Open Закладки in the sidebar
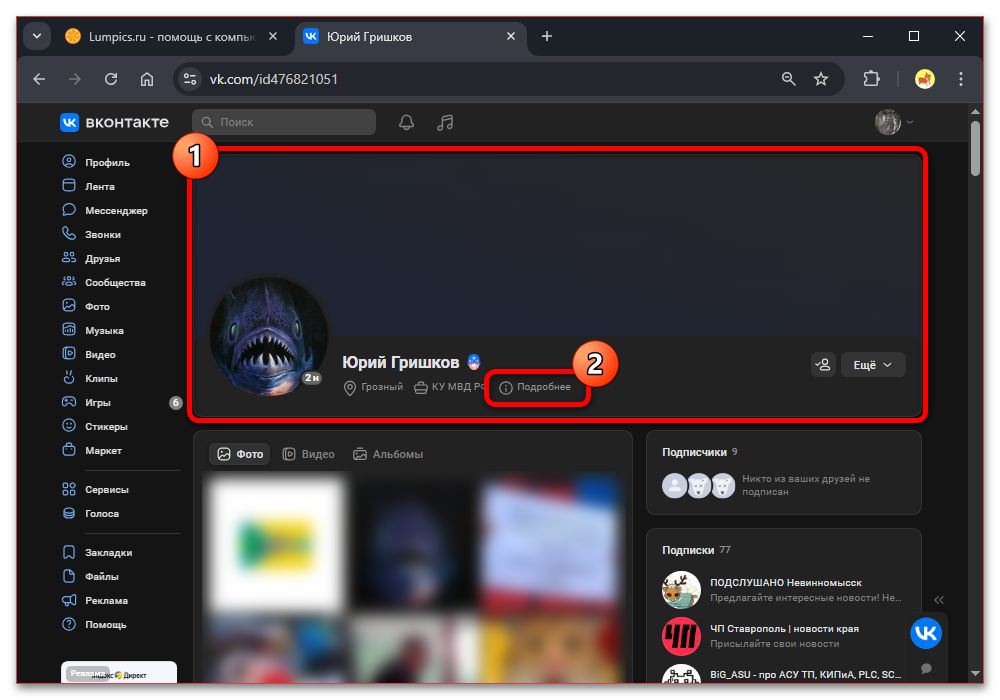This screenshot has height=700, width=1000. pos(98,552)
